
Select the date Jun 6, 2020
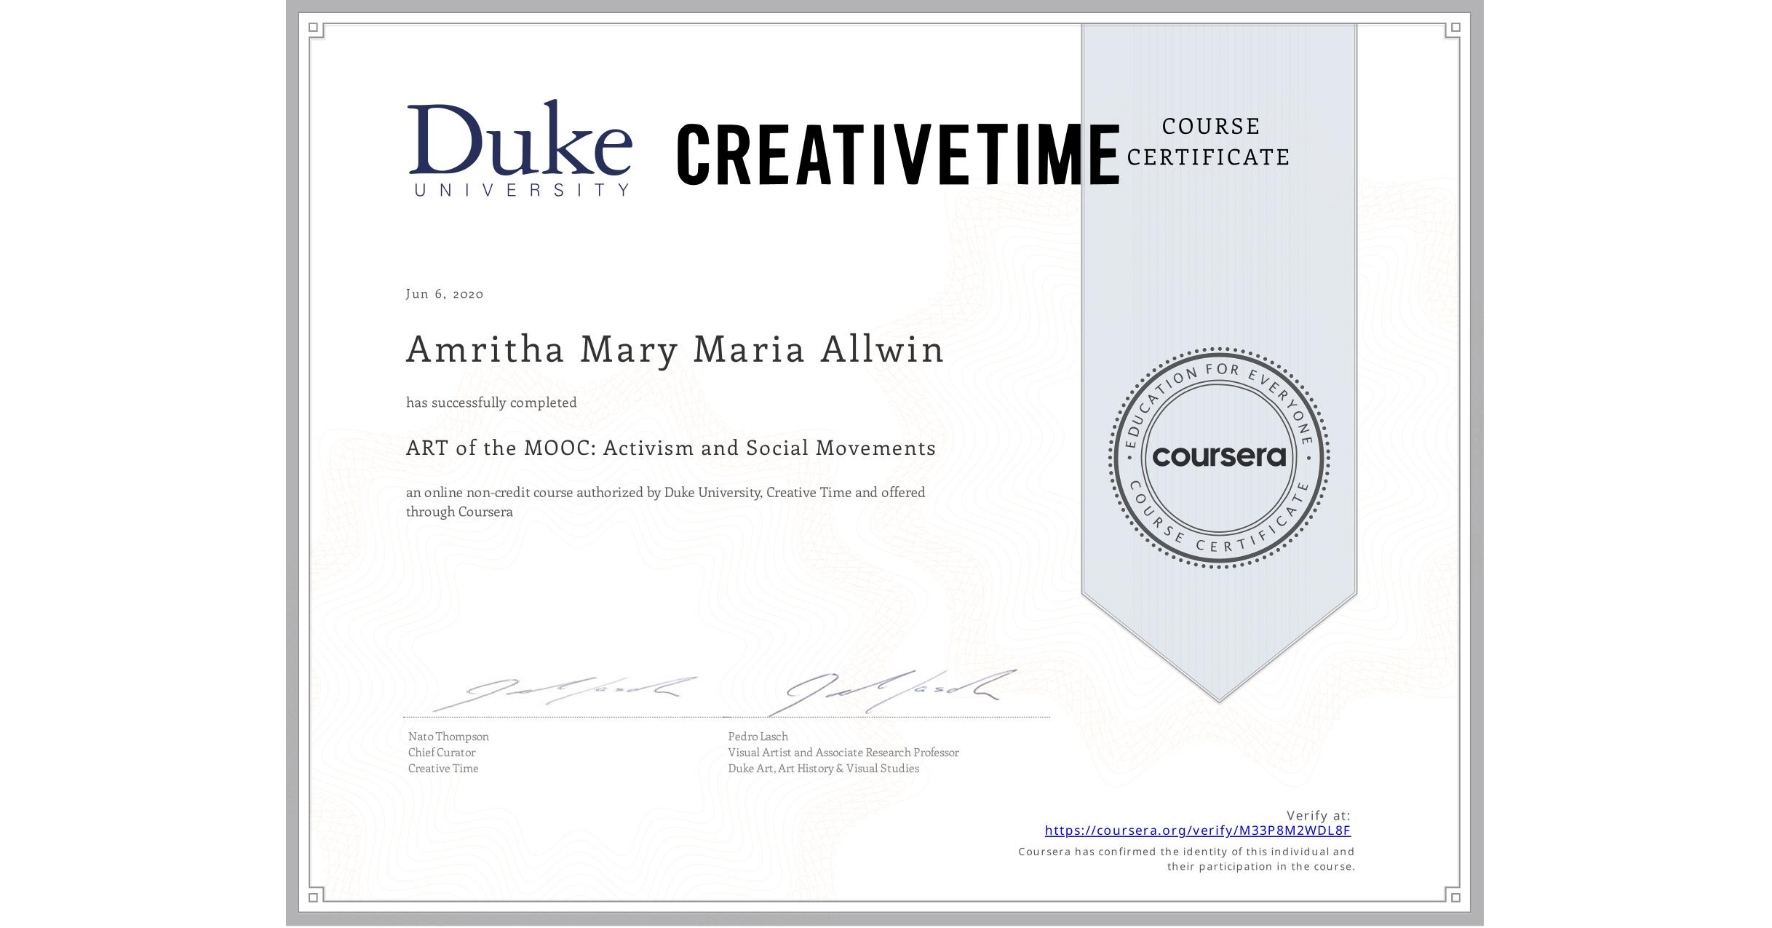click(443, 294)
